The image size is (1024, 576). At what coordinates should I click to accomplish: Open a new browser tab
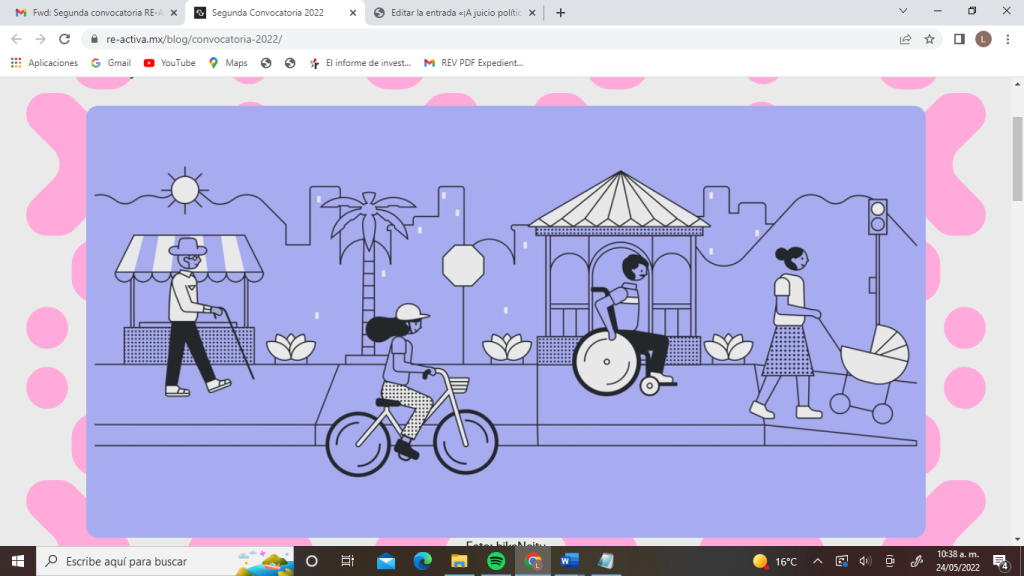click(x=560, y=13)
